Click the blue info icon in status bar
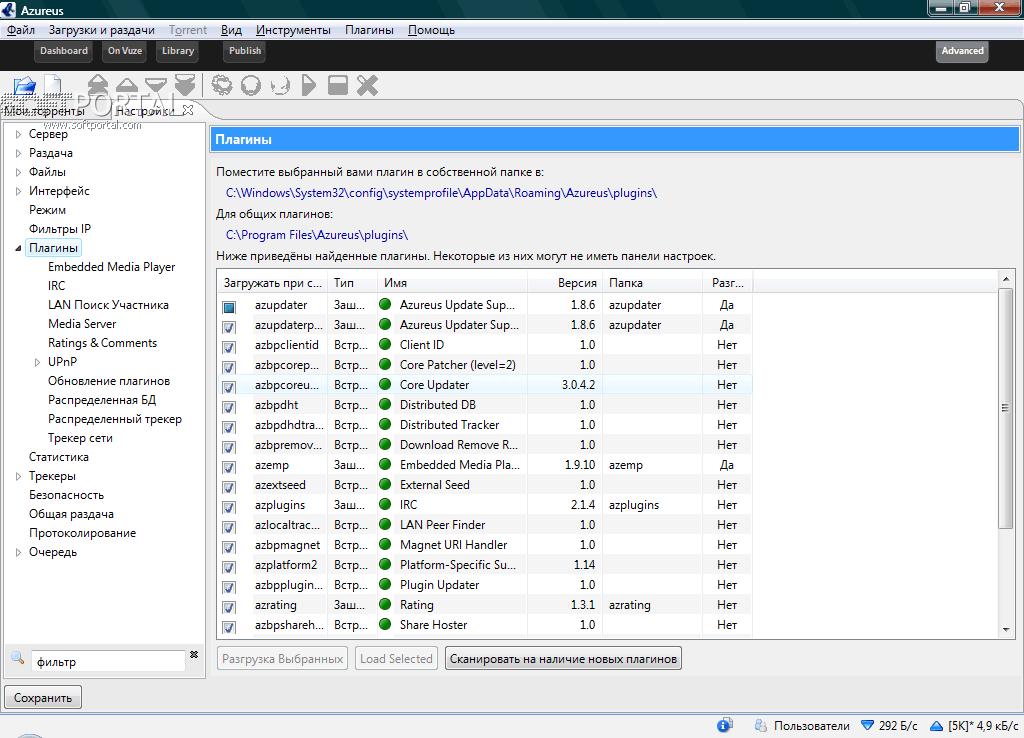The width and height of the screenshot is (1024, 738). tap(724, 725)
